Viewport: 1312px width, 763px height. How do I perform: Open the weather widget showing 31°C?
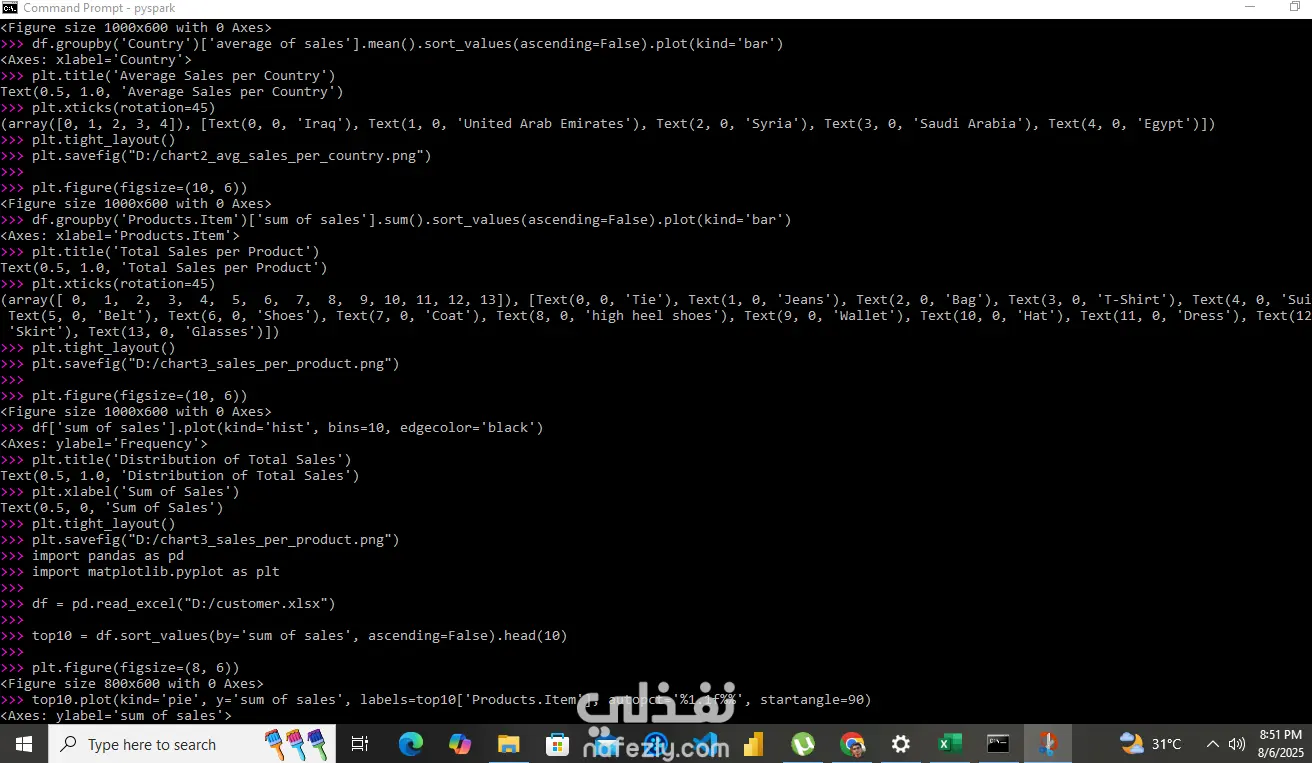[x=1151, y=744]
